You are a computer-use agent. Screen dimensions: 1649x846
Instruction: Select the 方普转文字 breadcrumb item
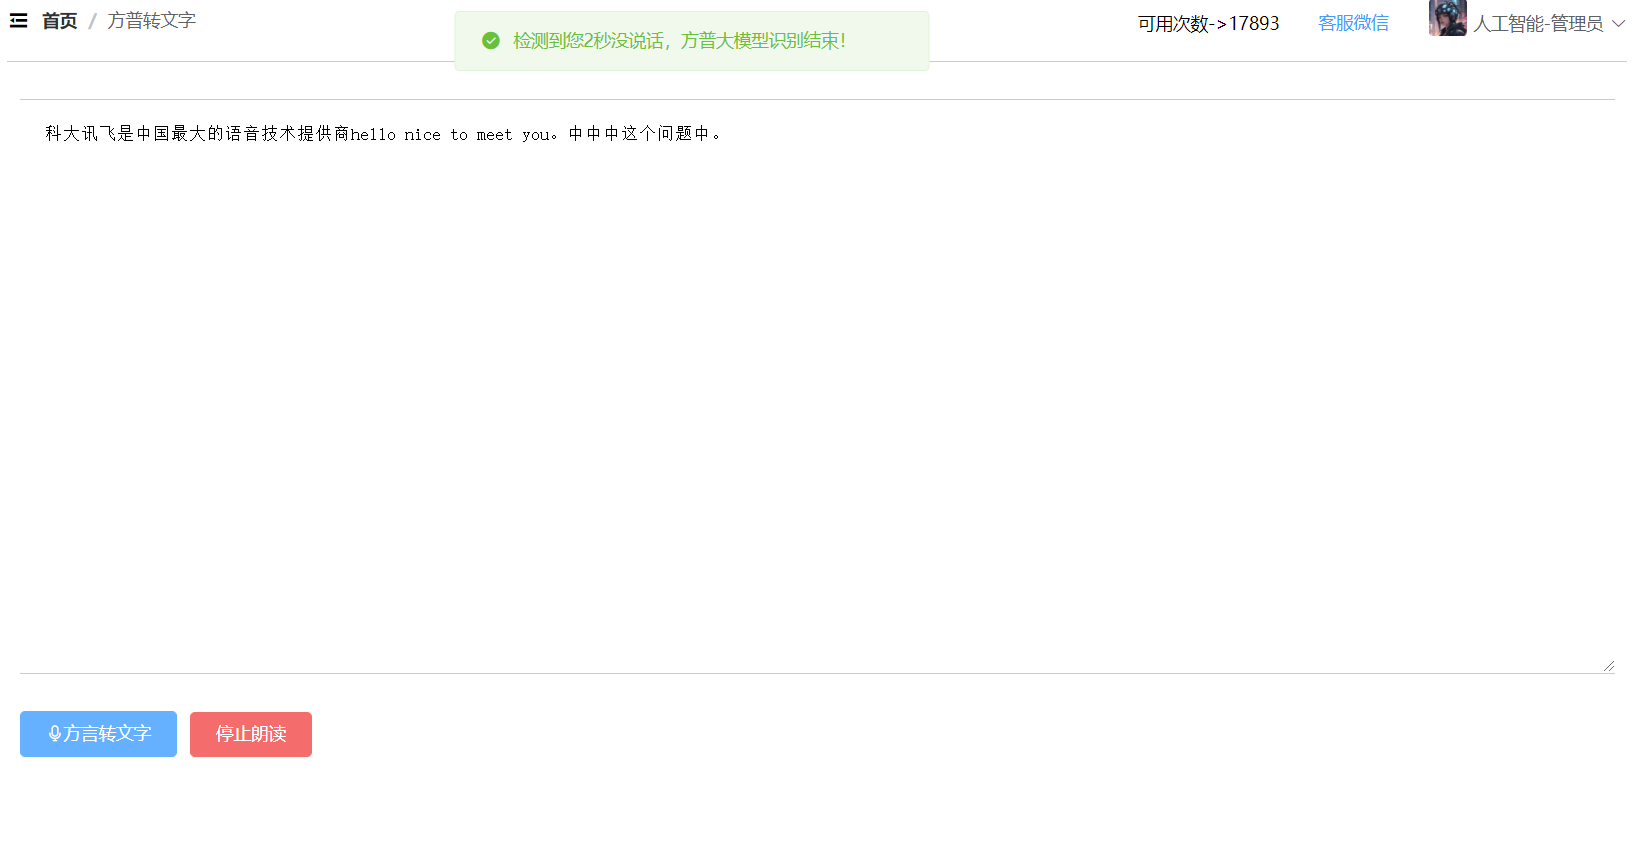pos(151,21)
